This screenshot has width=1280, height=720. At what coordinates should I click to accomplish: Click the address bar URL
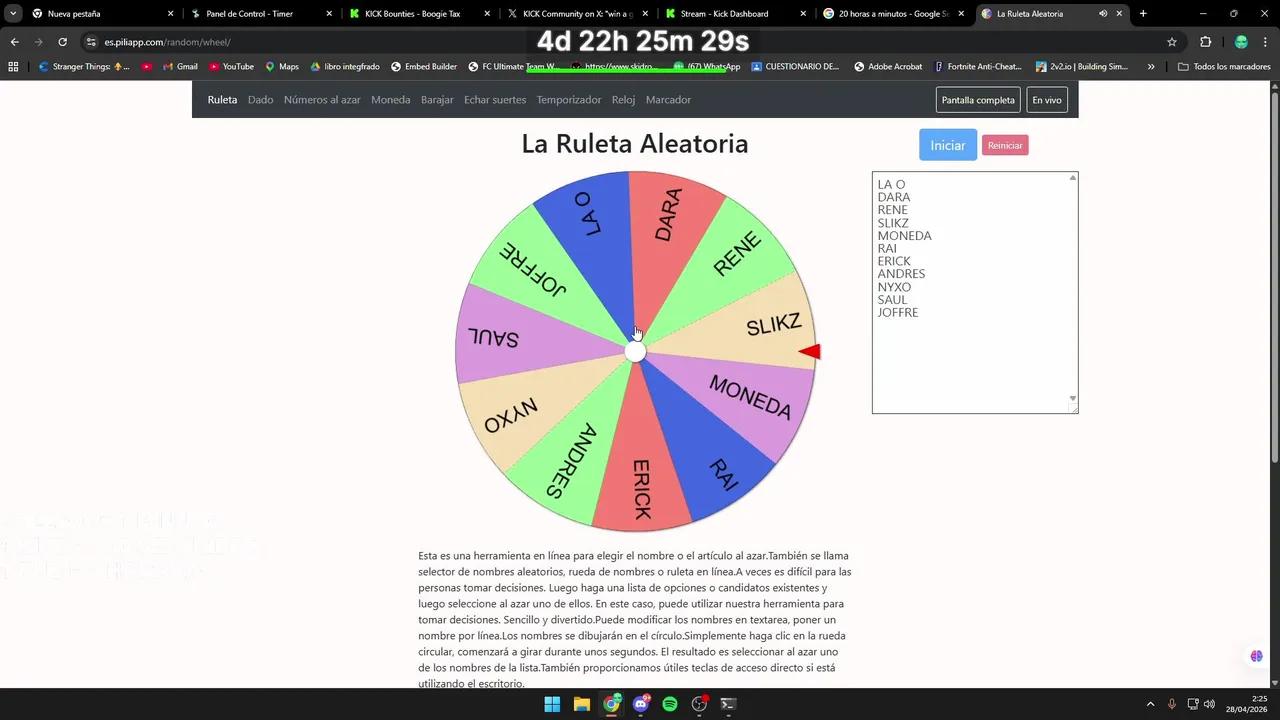[x=167, y=42]
